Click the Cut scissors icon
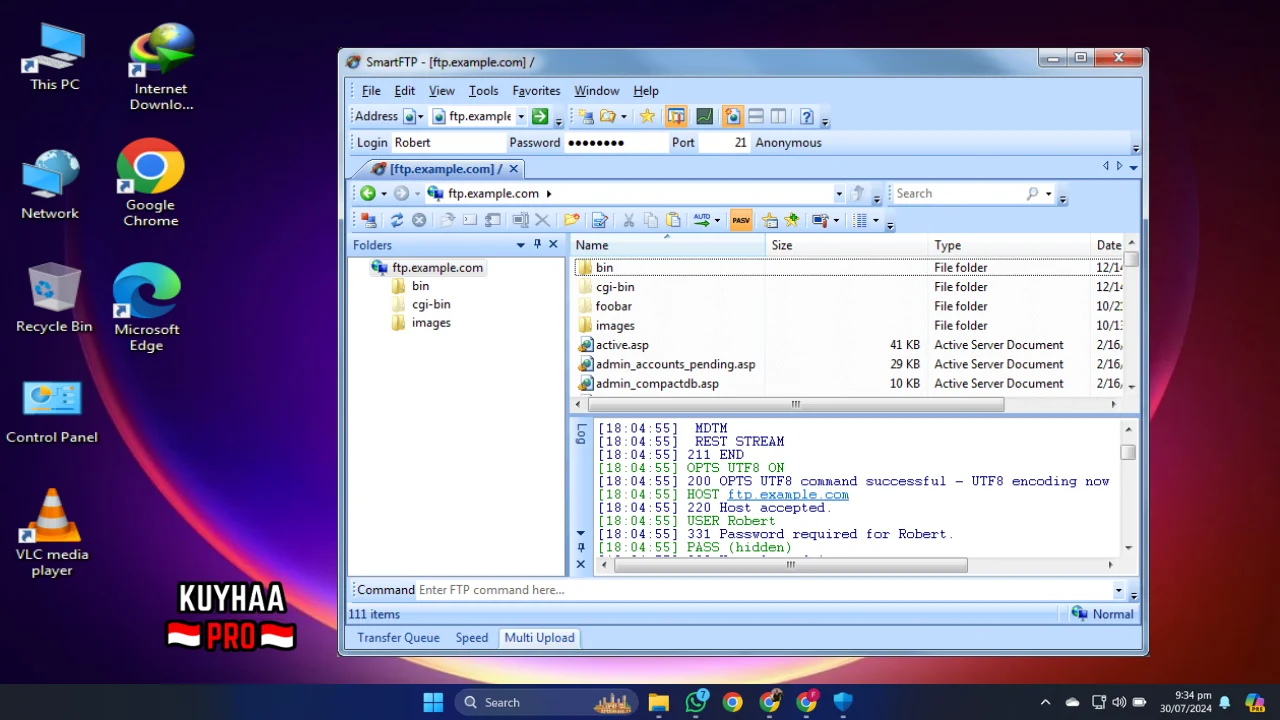Image resolution: width=1280 pixels, height=720 pixels. pos(629,220)
